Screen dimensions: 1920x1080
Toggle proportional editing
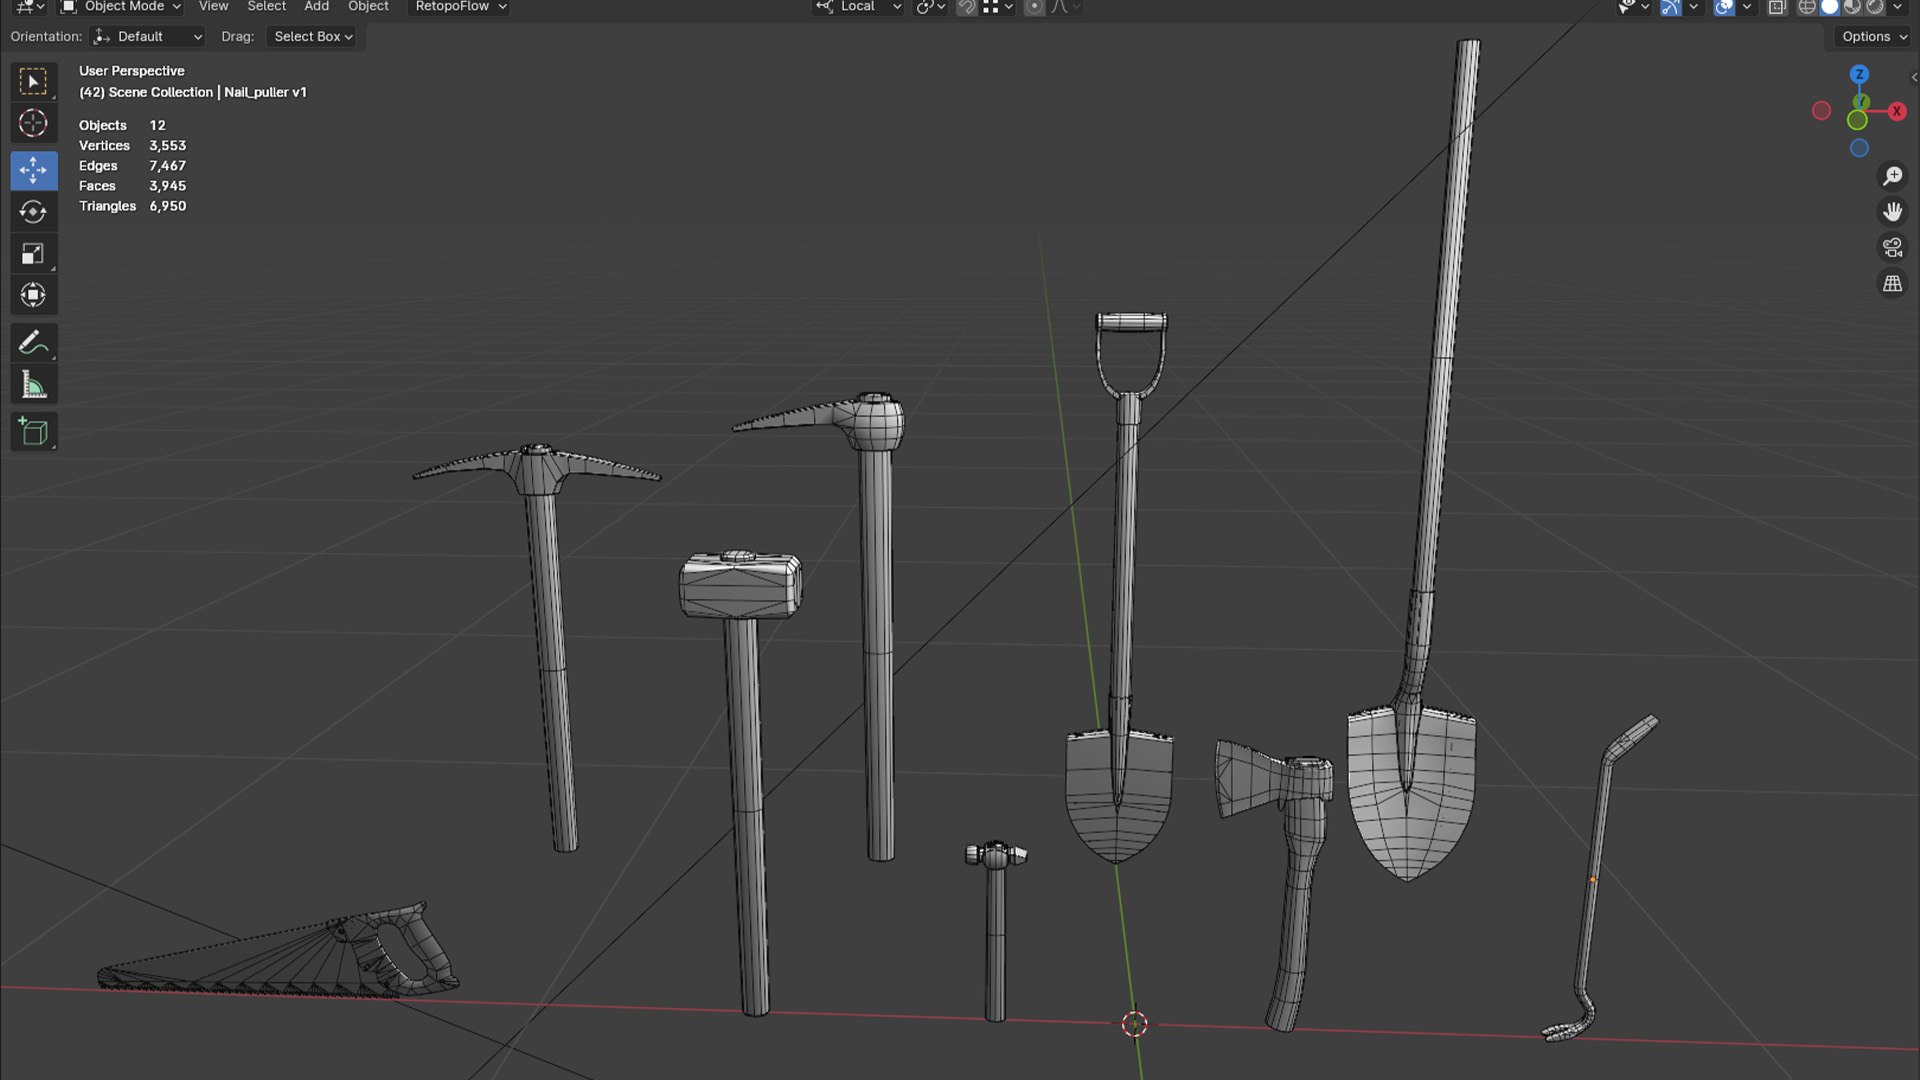coord(1034,7)
